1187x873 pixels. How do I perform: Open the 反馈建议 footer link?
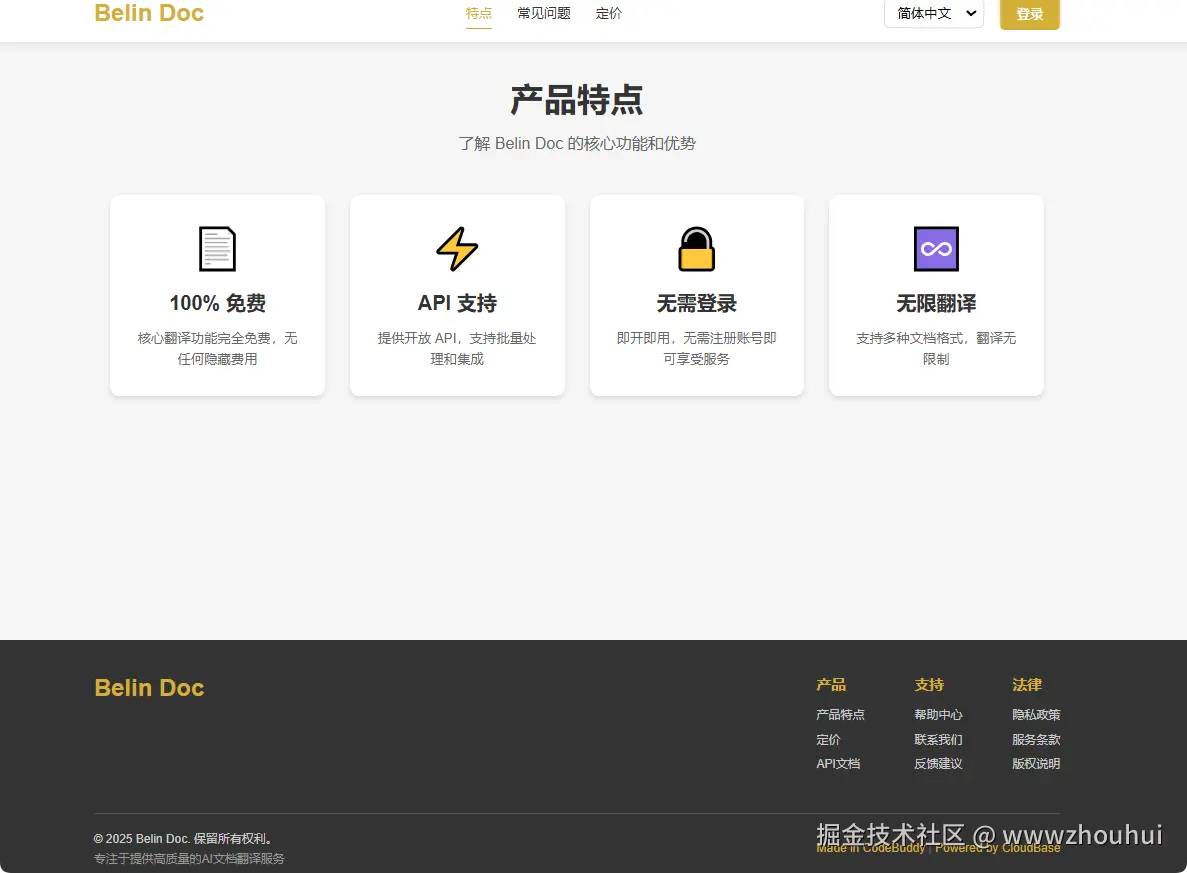938,764
